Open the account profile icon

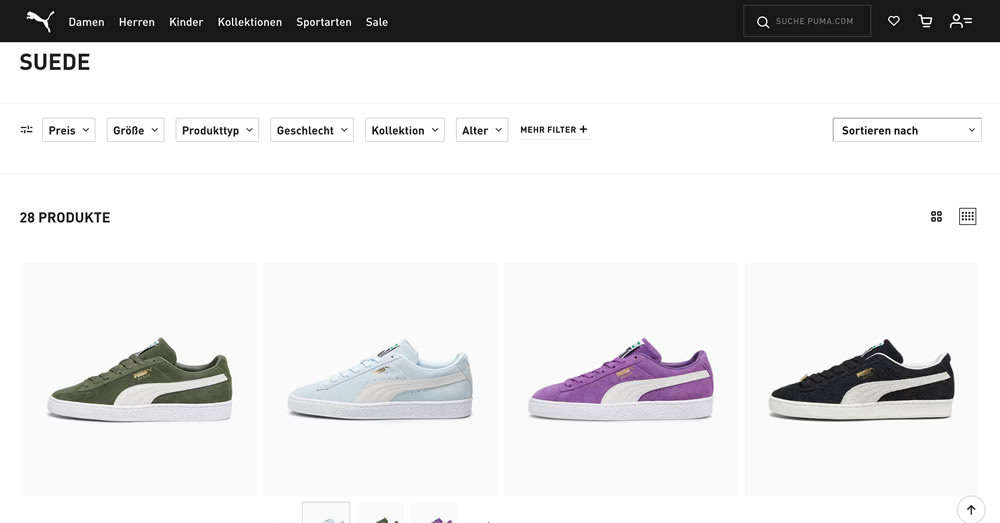pos(960,21)
